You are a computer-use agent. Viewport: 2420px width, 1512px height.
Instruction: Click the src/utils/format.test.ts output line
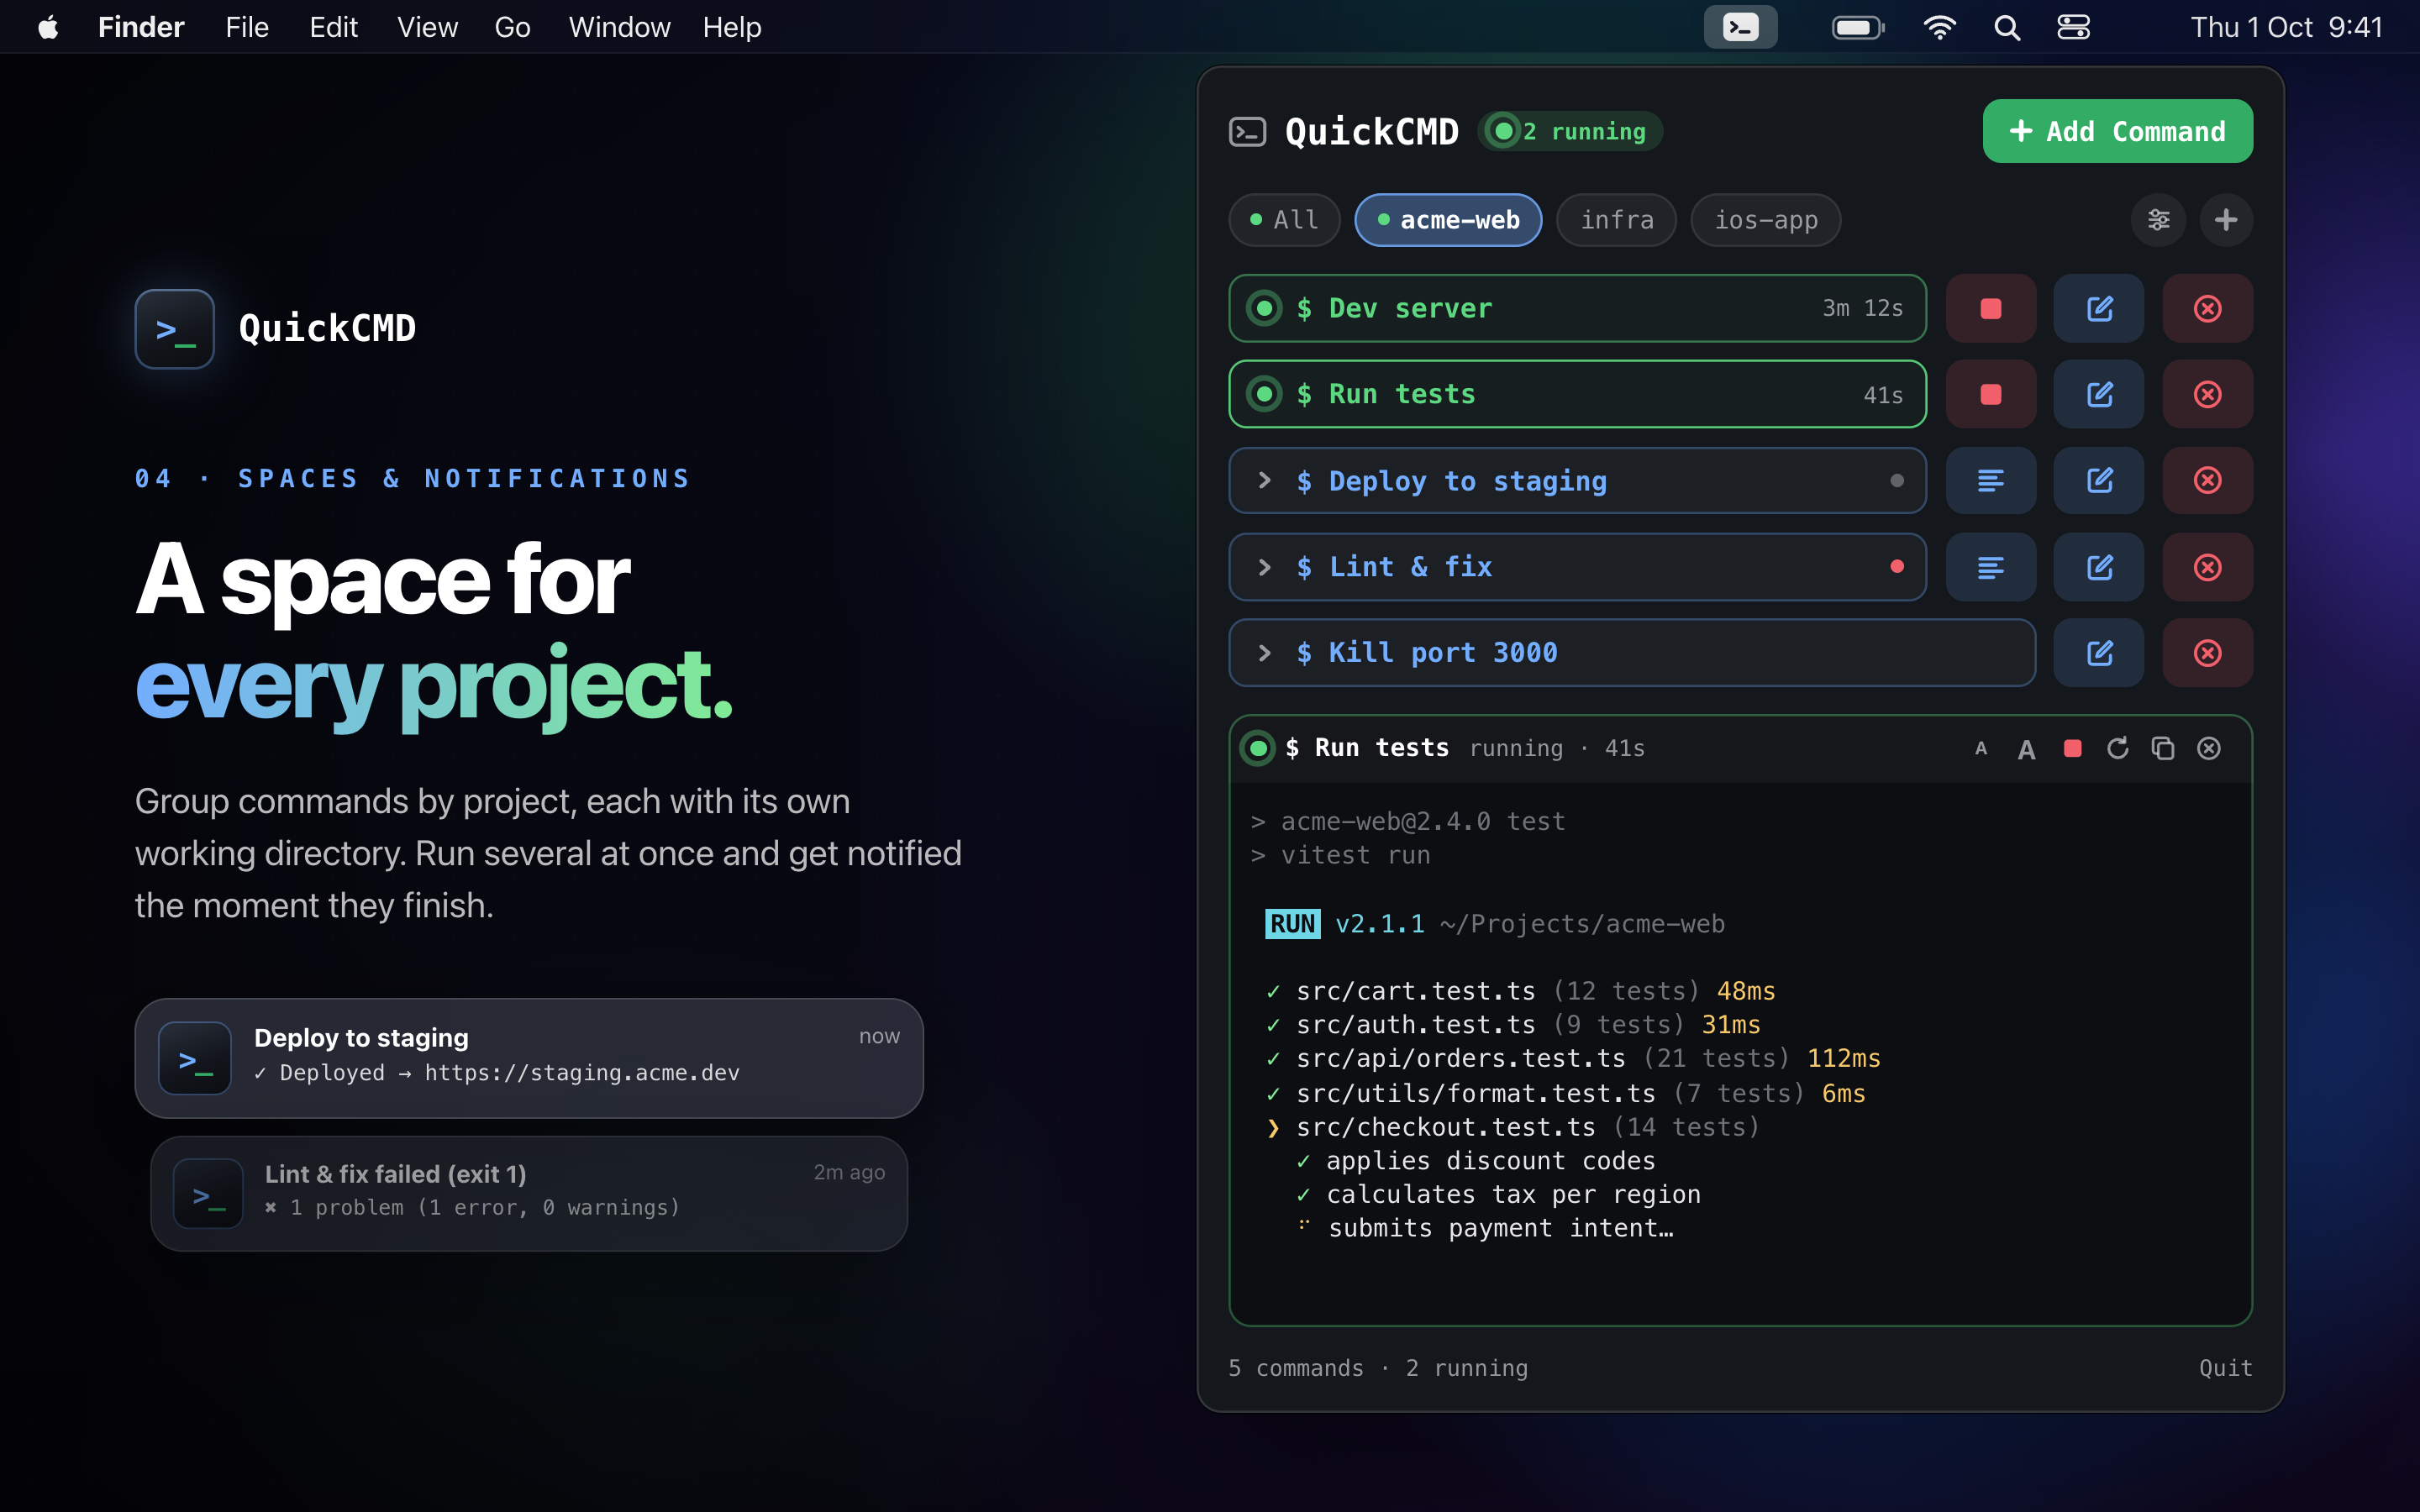pos(1565,1093)
